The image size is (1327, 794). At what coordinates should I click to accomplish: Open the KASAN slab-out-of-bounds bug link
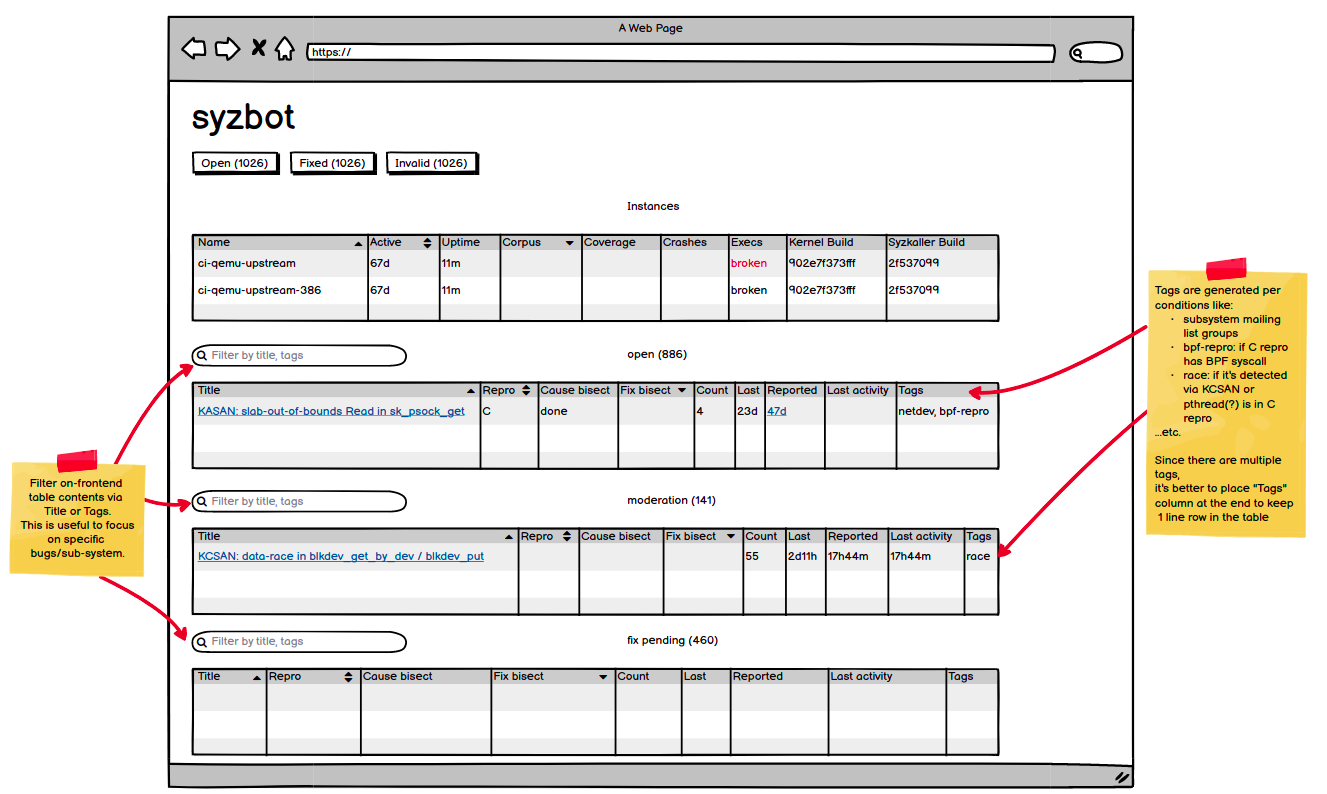coord(331,411)
